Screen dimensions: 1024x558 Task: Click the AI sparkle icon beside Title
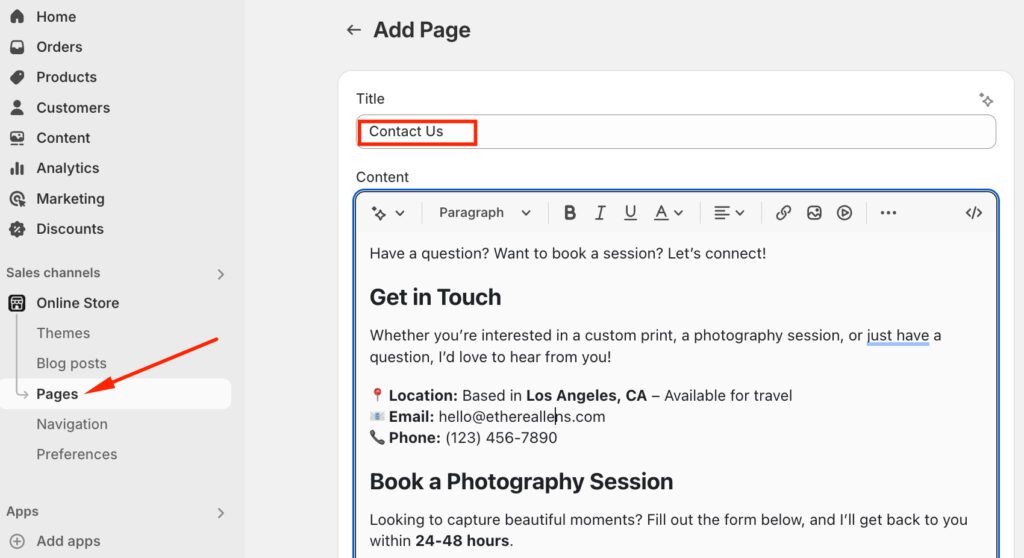click(986, 99)
